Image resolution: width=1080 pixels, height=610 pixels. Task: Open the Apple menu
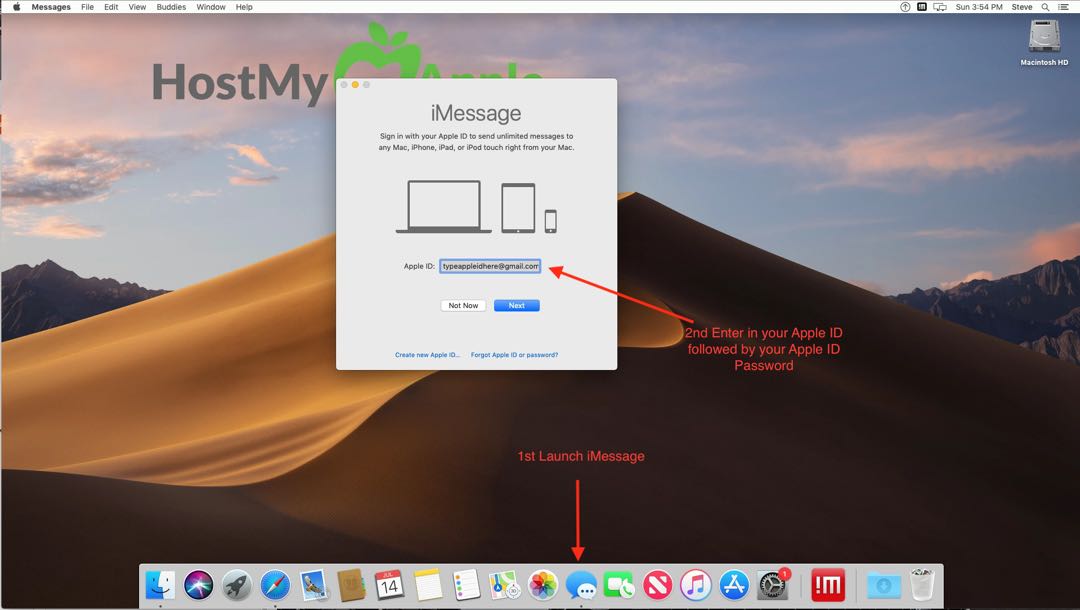pyautogui.click(x=17, y=7)
